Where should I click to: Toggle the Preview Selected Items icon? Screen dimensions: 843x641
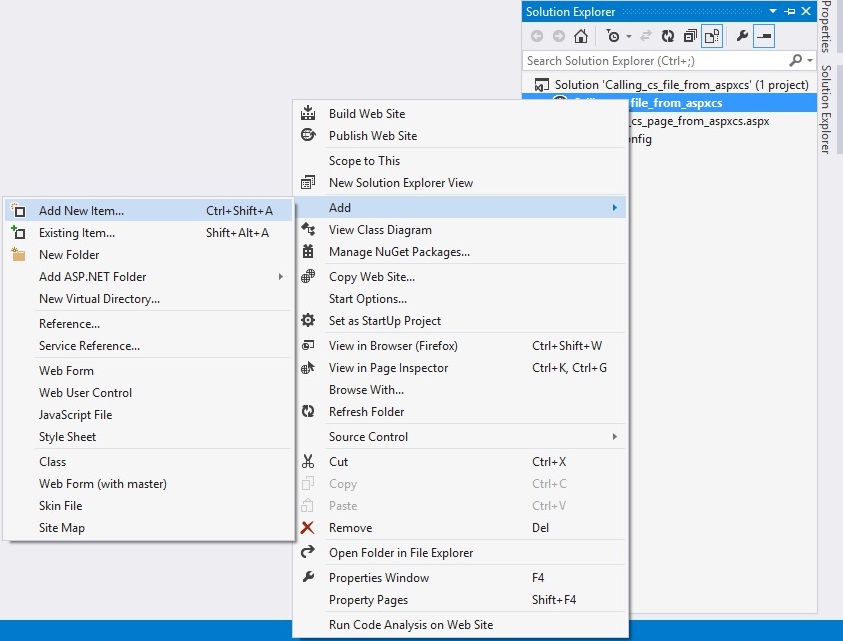pos(763,37)
